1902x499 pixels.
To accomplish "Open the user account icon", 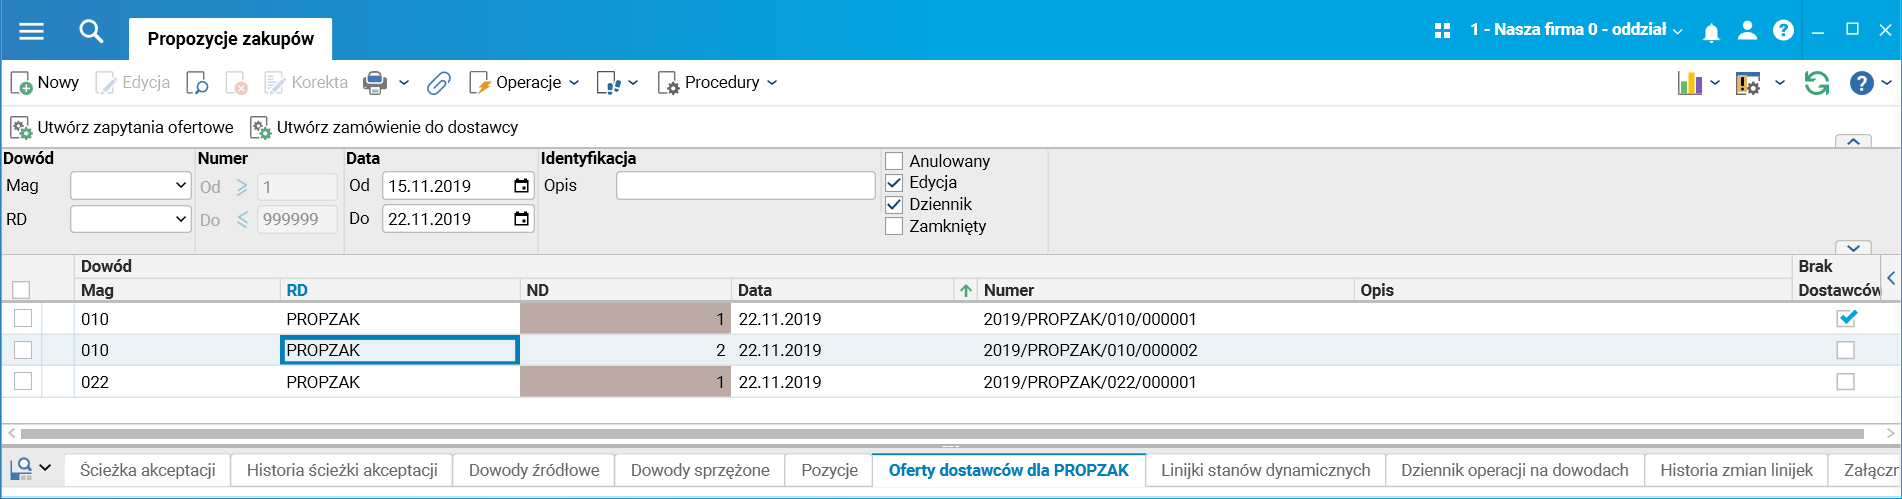I will [1747, 31].
